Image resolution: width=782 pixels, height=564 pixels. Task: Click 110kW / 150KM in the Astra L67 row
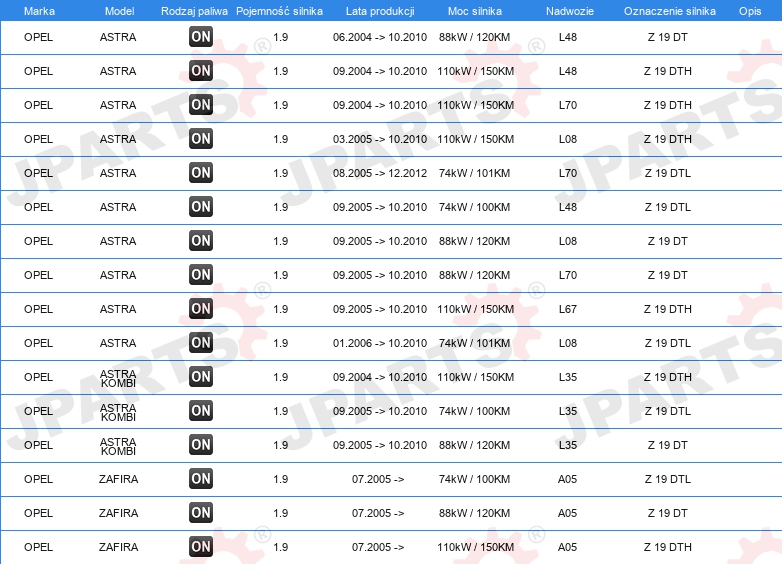[x=475, y=309]
